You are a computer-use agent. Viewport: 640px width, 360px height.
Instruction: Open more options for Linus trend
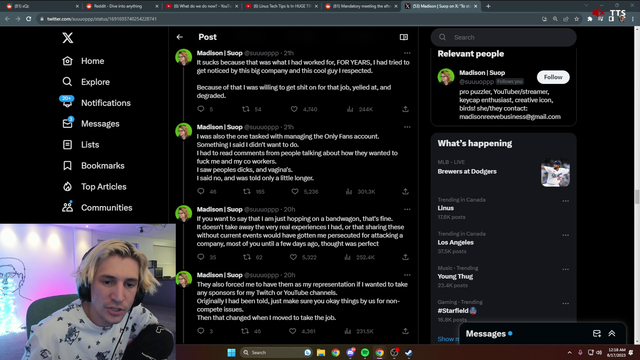click(x=565, y=201)
